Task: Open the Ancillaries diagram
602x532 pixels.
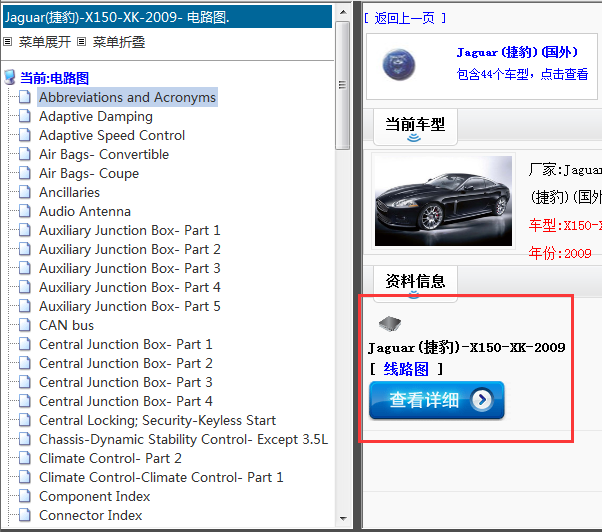Action: click(69, 192)
